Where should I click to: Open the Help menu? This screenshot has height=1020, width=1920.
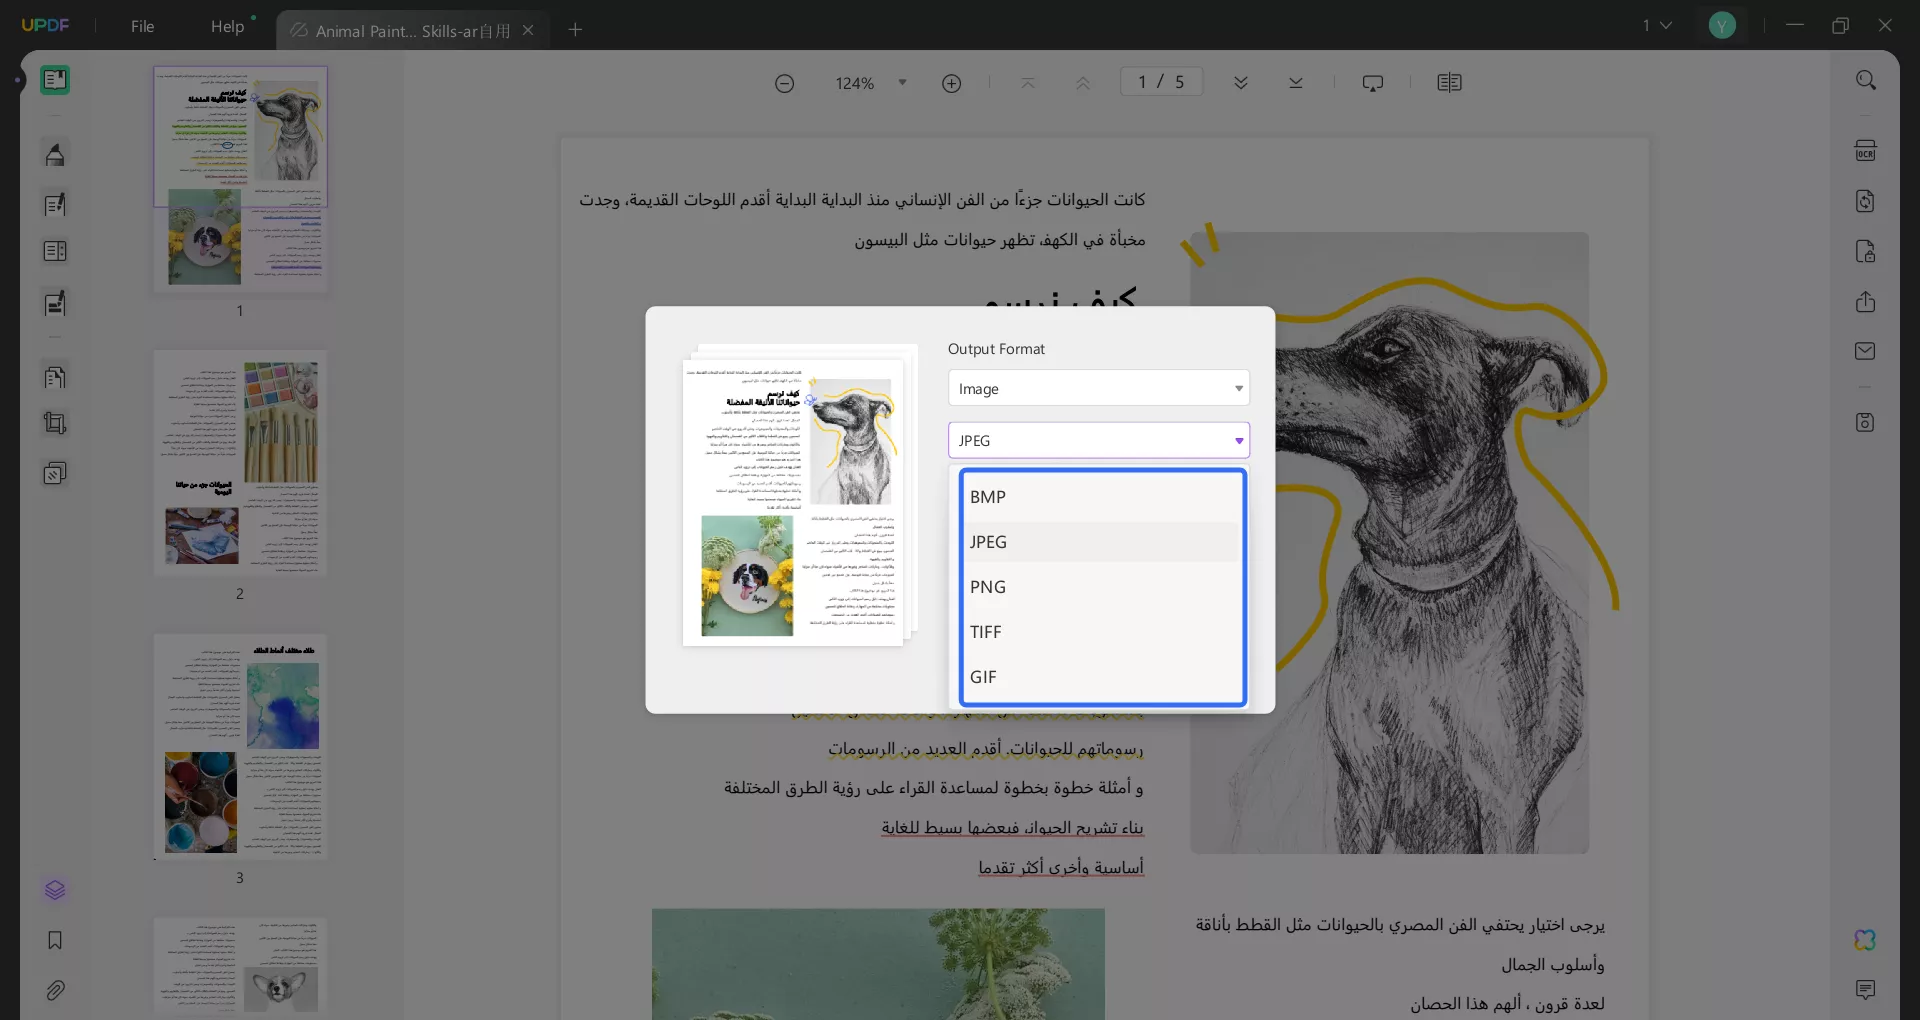click(228, 27)
